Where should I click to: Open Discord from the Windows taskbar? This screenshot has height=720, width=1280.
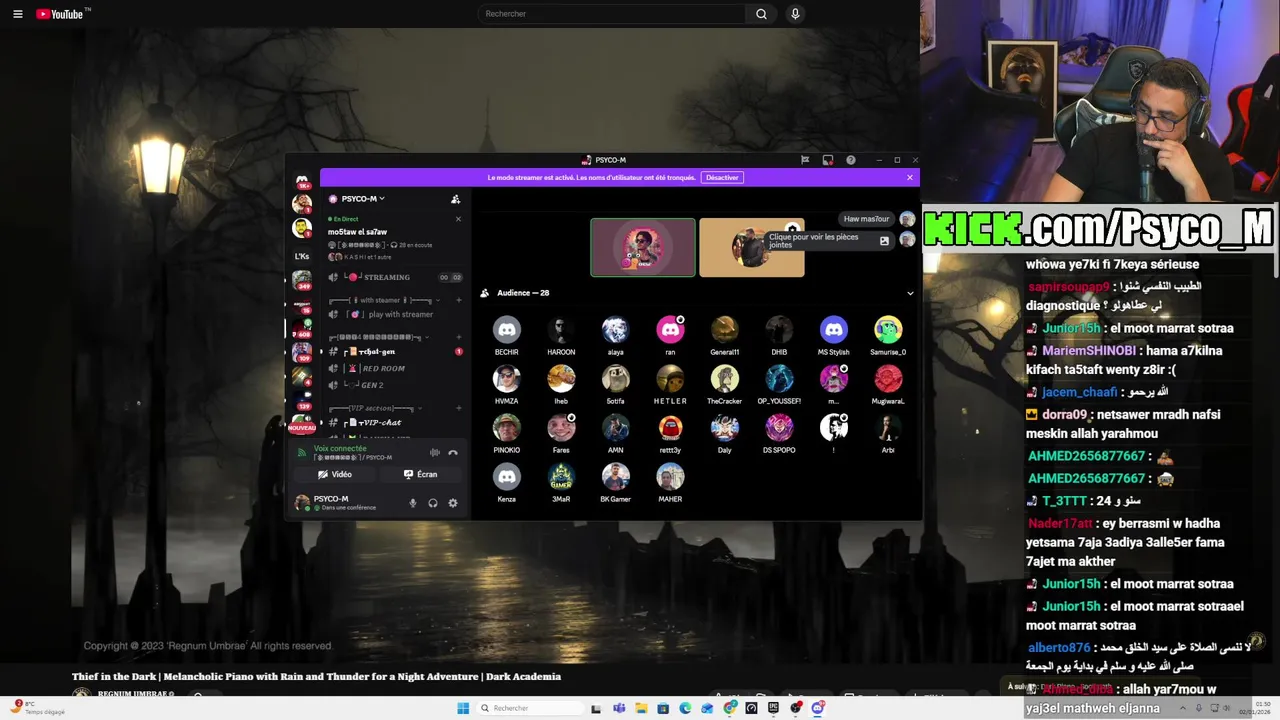tap(818, 708)
